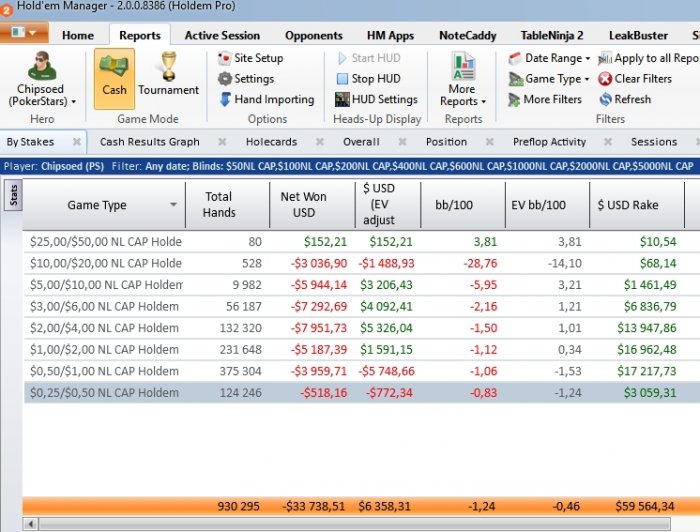The height and width of the screenshot is (532, 700).
Task: Click Clear Filters
Action: tap(635, 79)
